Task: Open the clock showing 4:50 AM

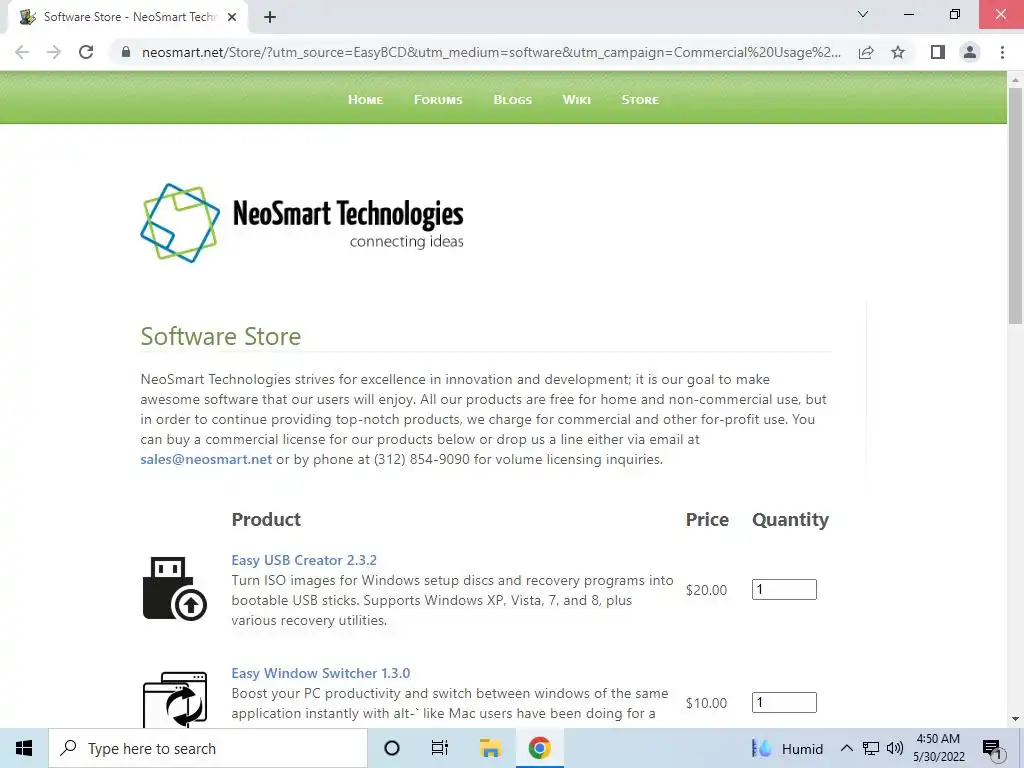Action: tap(938, 748)
